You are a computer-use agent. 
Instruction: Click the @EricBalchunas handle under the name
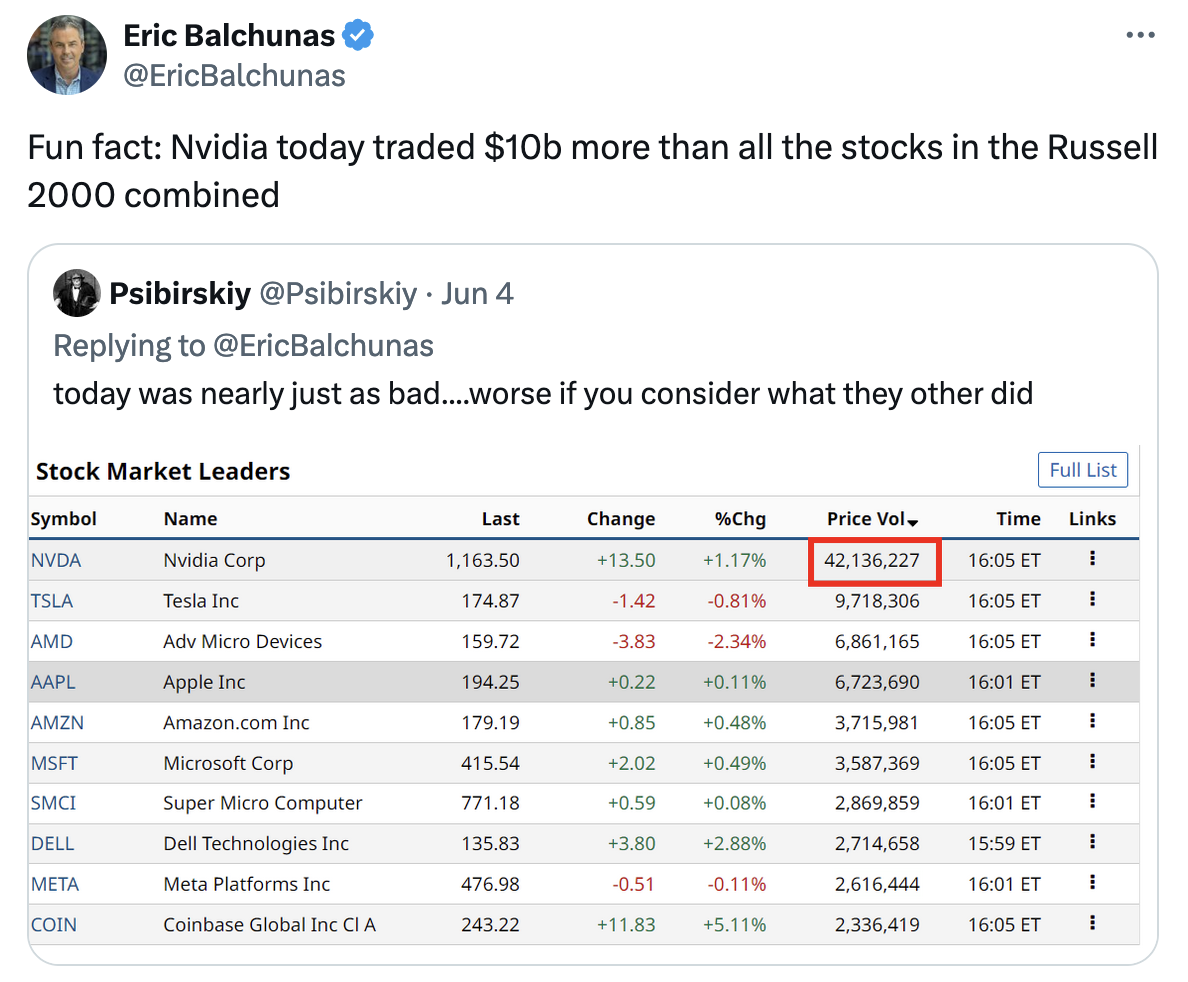click(234, 76)
